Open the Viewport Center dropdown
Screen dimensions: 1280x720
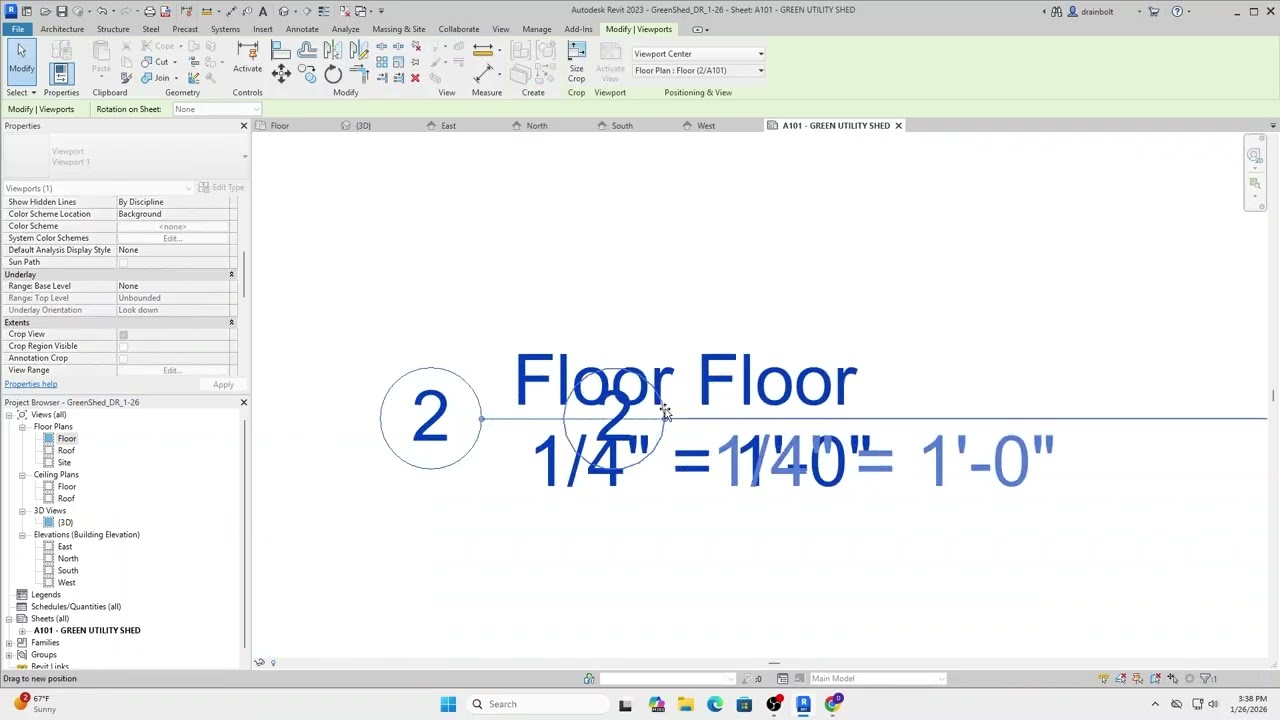(x=699, y=54)
